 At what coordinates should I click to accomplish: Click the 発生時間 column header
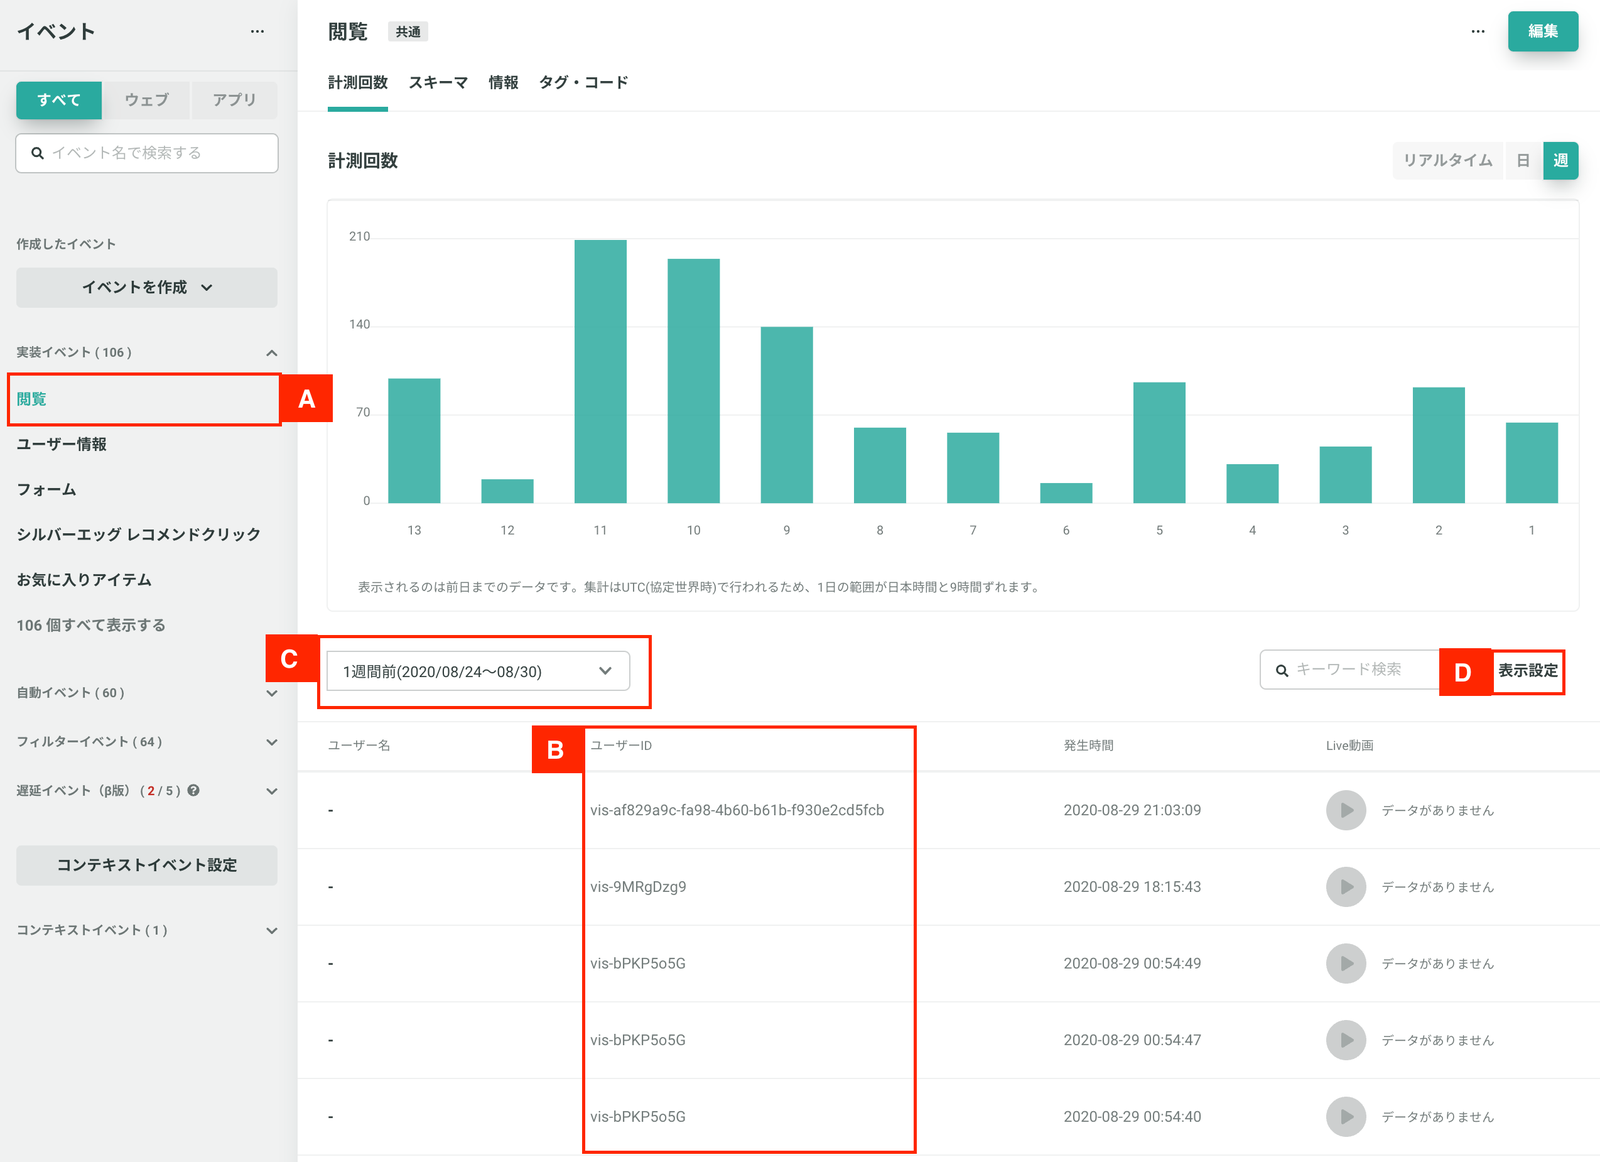point(1088,746)
